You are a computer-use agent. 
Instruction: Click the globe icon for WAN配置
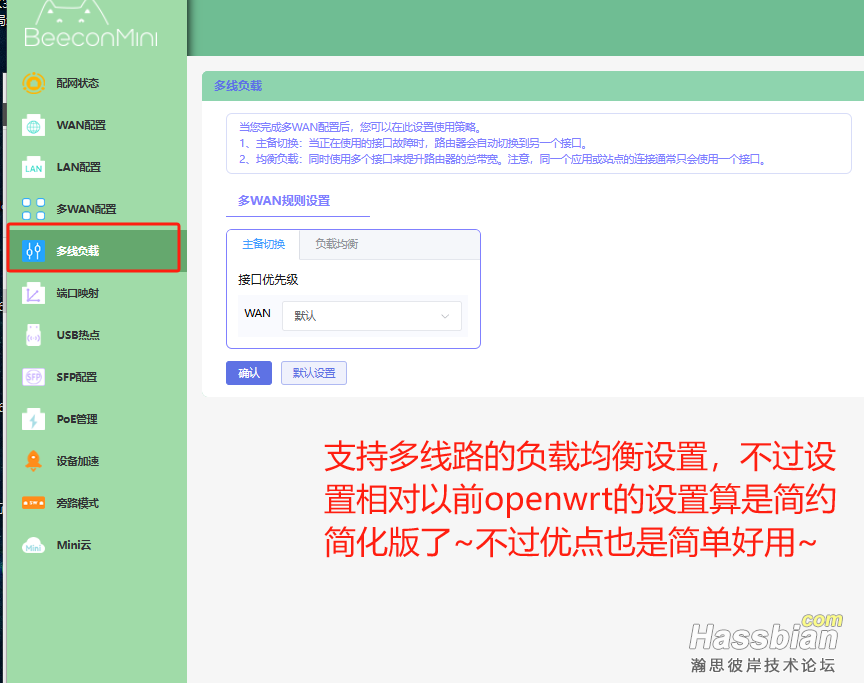[x=34, y=125]
